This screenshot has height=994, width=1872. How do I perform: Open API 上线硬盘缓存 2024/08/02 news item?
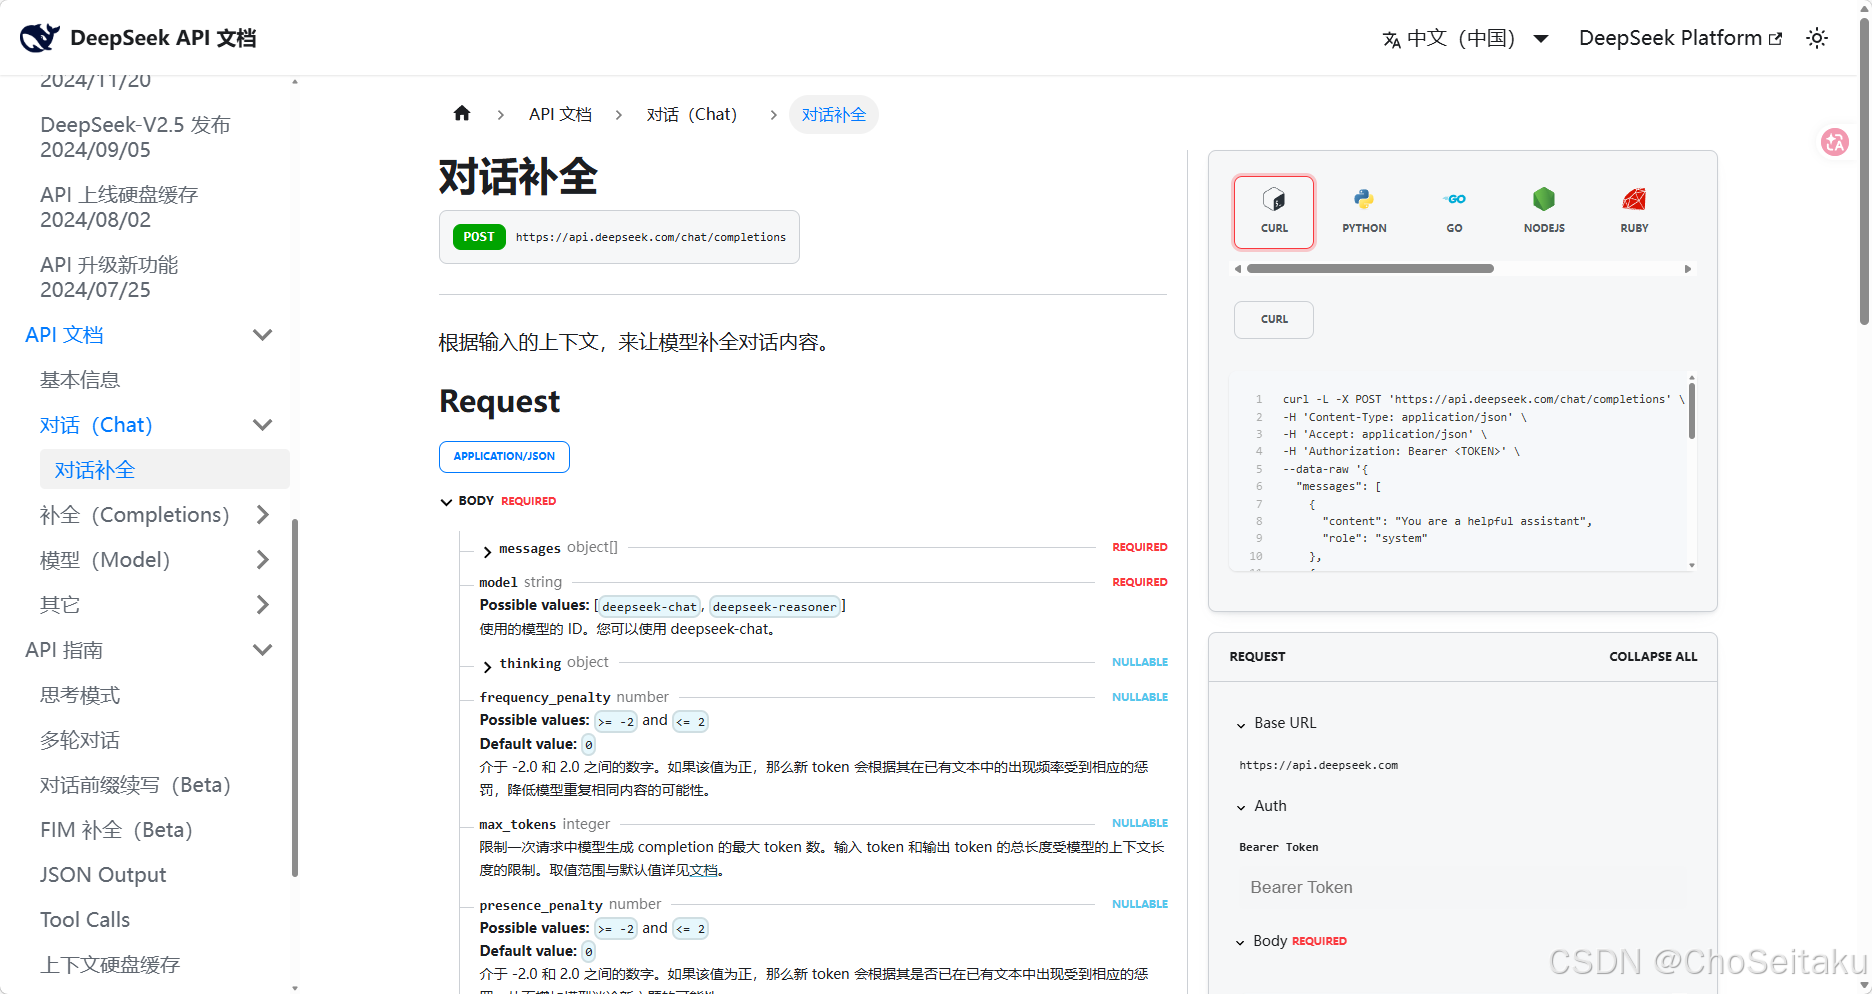(x=119, y=207)
